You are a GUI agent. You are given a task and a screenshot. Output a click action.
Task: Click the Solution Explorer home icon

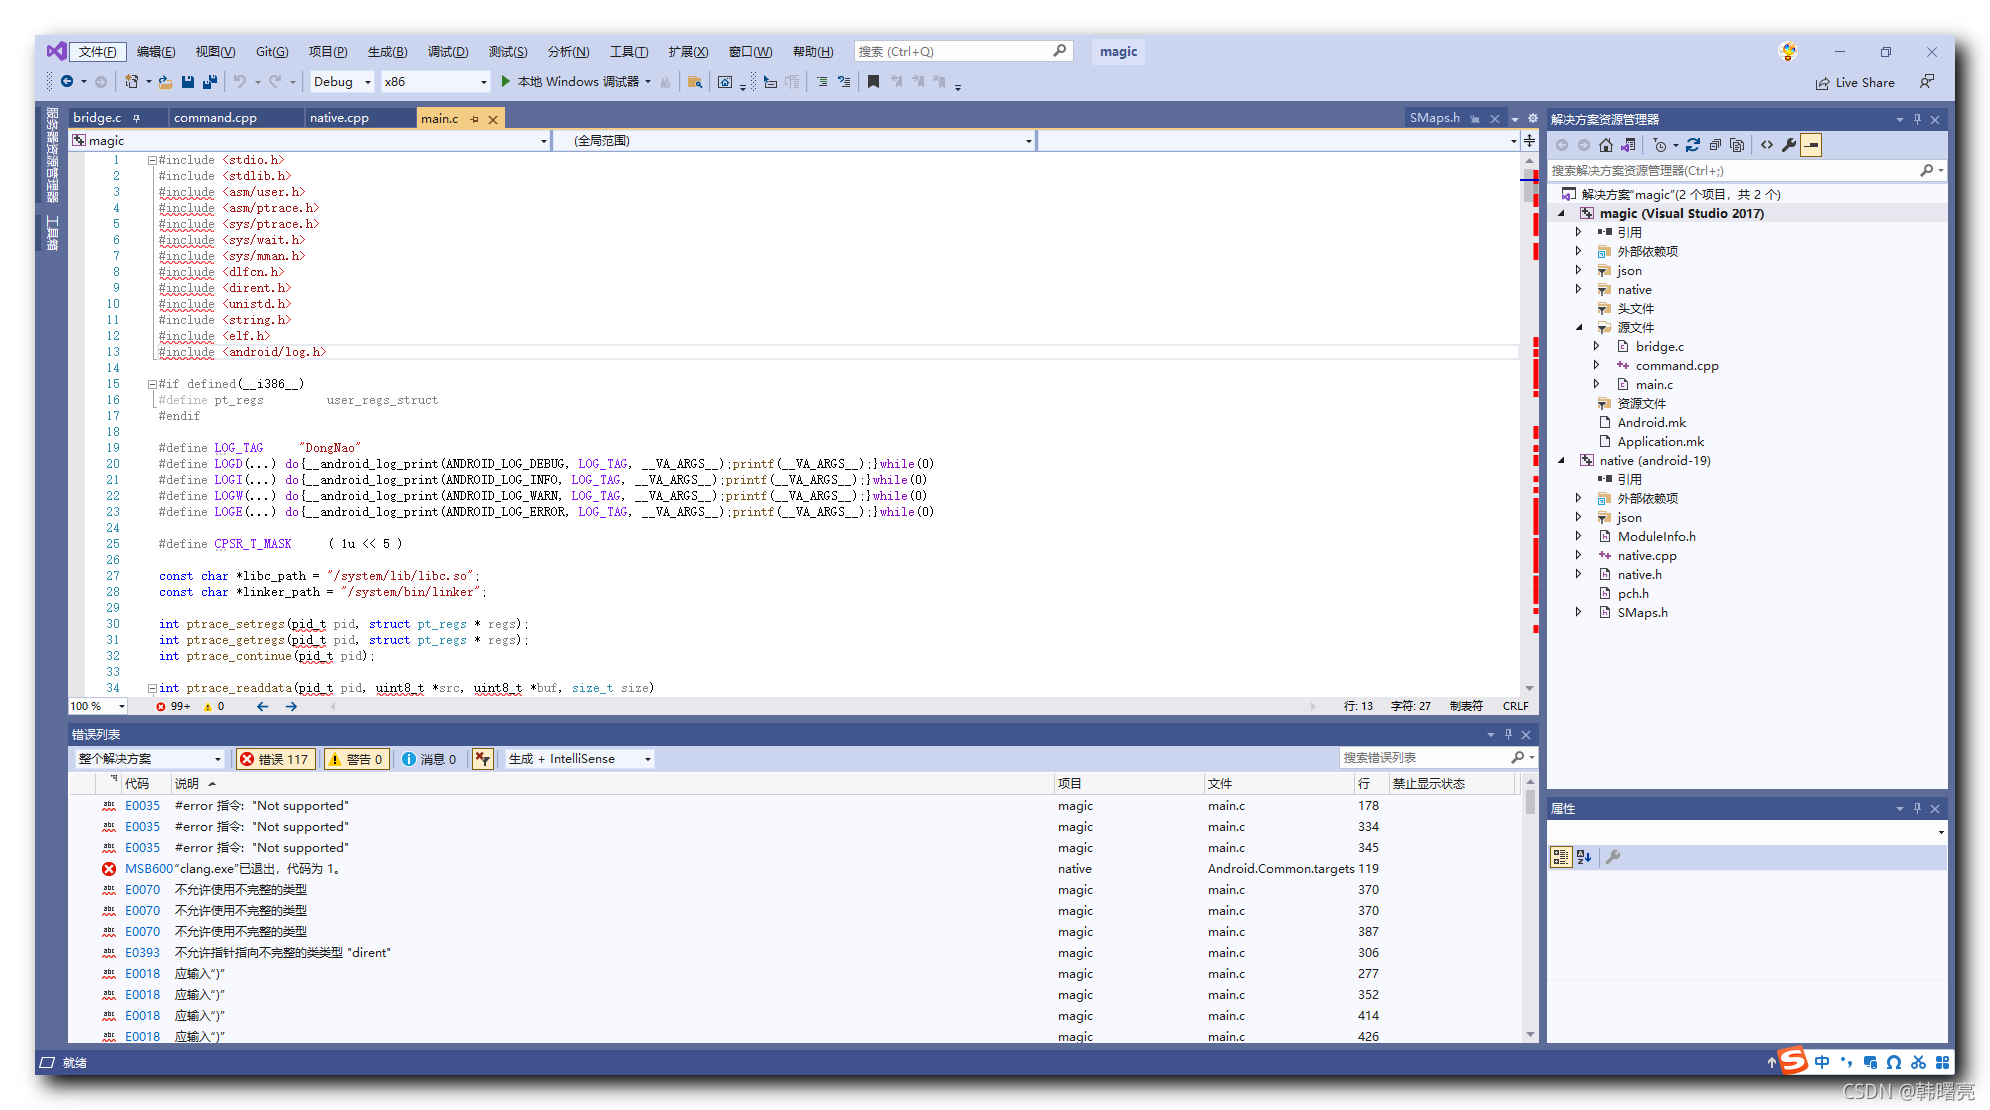click(1606, 145)
